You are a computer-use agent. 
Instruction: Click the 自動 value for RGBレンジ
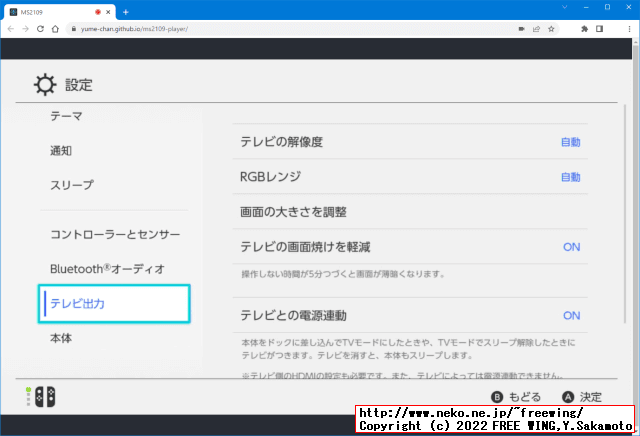point(571,177)
